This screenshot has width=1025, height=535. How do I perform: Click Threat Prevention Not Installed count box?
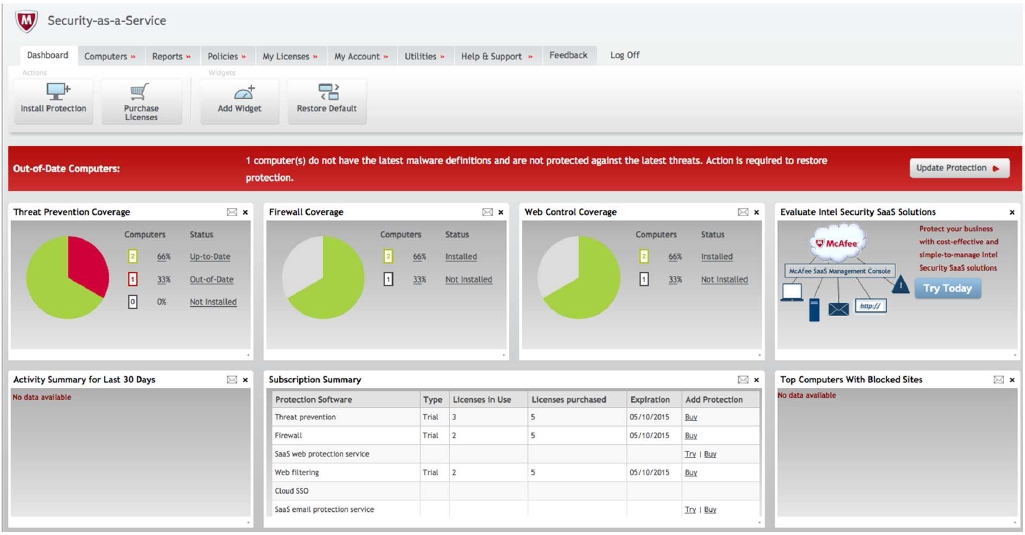click(133, 302)
